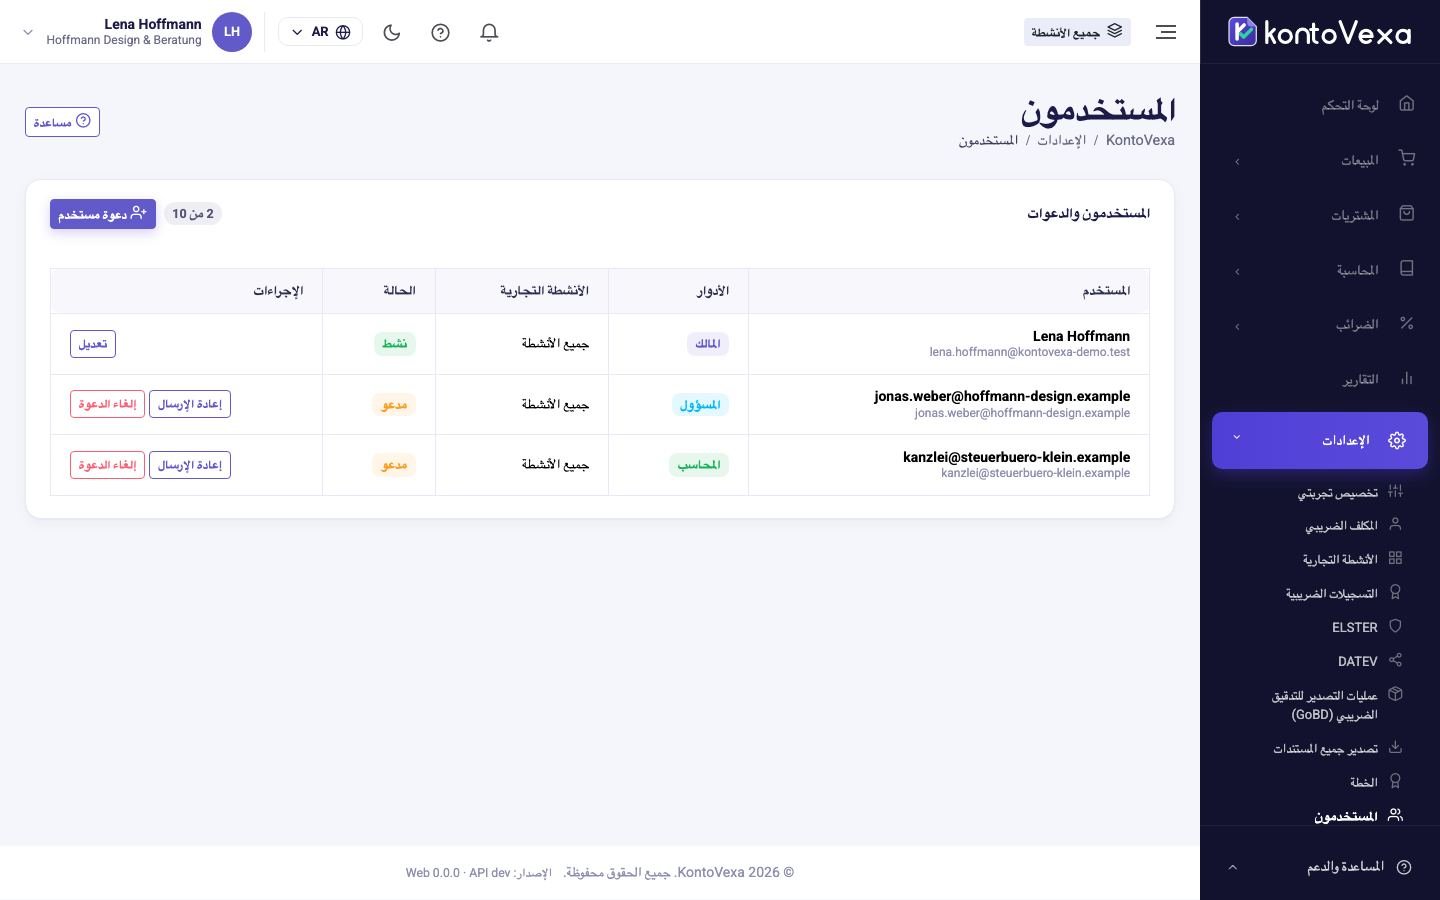Click the التسجيلات الضريبية badge icon

(1396, 592)
